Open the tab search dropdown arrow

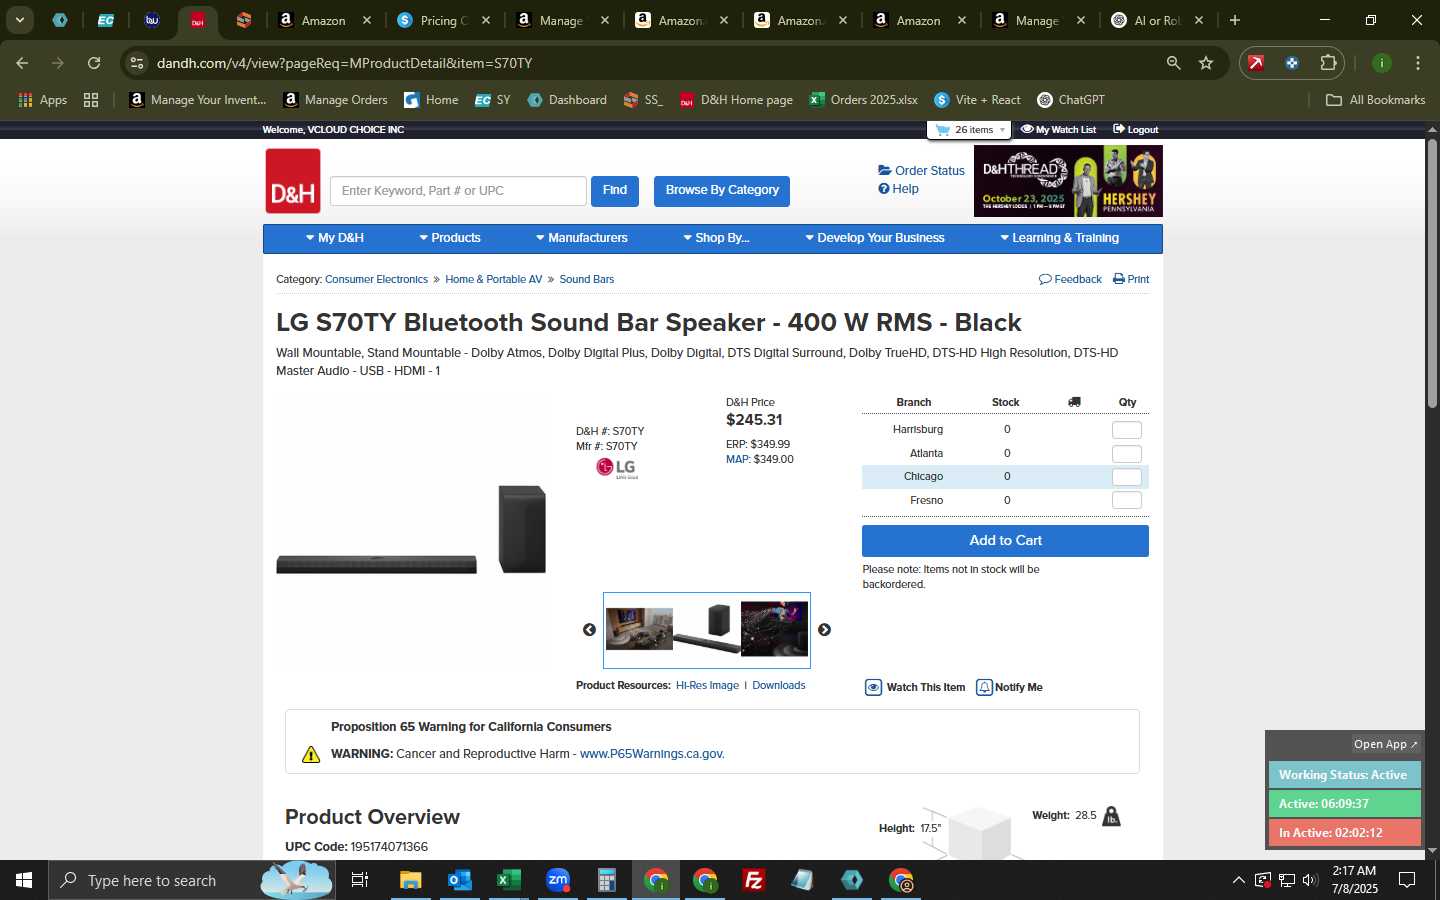click(x=19, y=20)
